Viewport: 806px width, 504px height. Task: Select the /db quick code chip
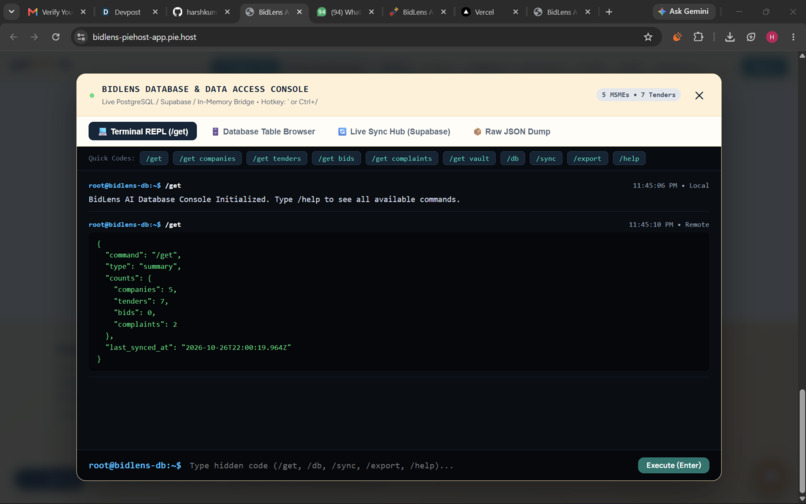pyautogui.click(x=512, y=158)
